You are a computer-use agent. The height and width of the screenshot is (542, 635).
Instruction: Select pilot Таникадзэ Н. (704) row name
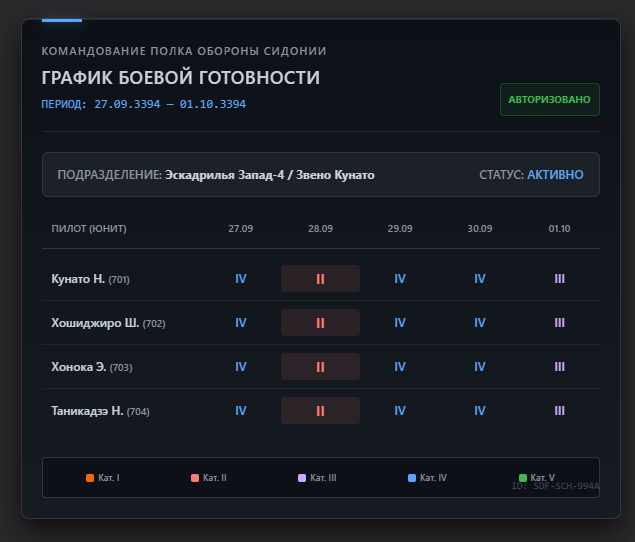[x=100, y=411]
